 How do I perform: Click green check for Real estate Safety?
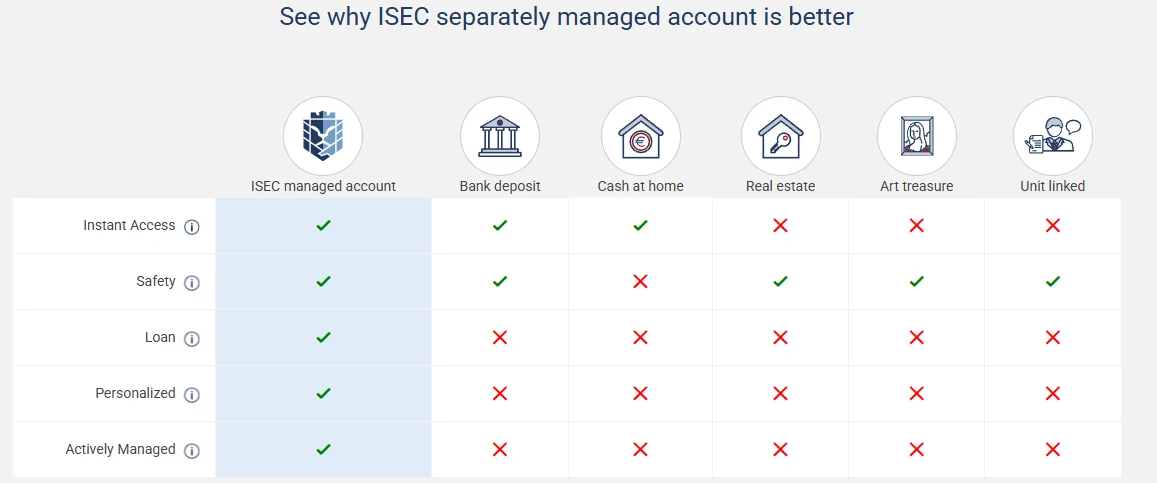point(781,281)
